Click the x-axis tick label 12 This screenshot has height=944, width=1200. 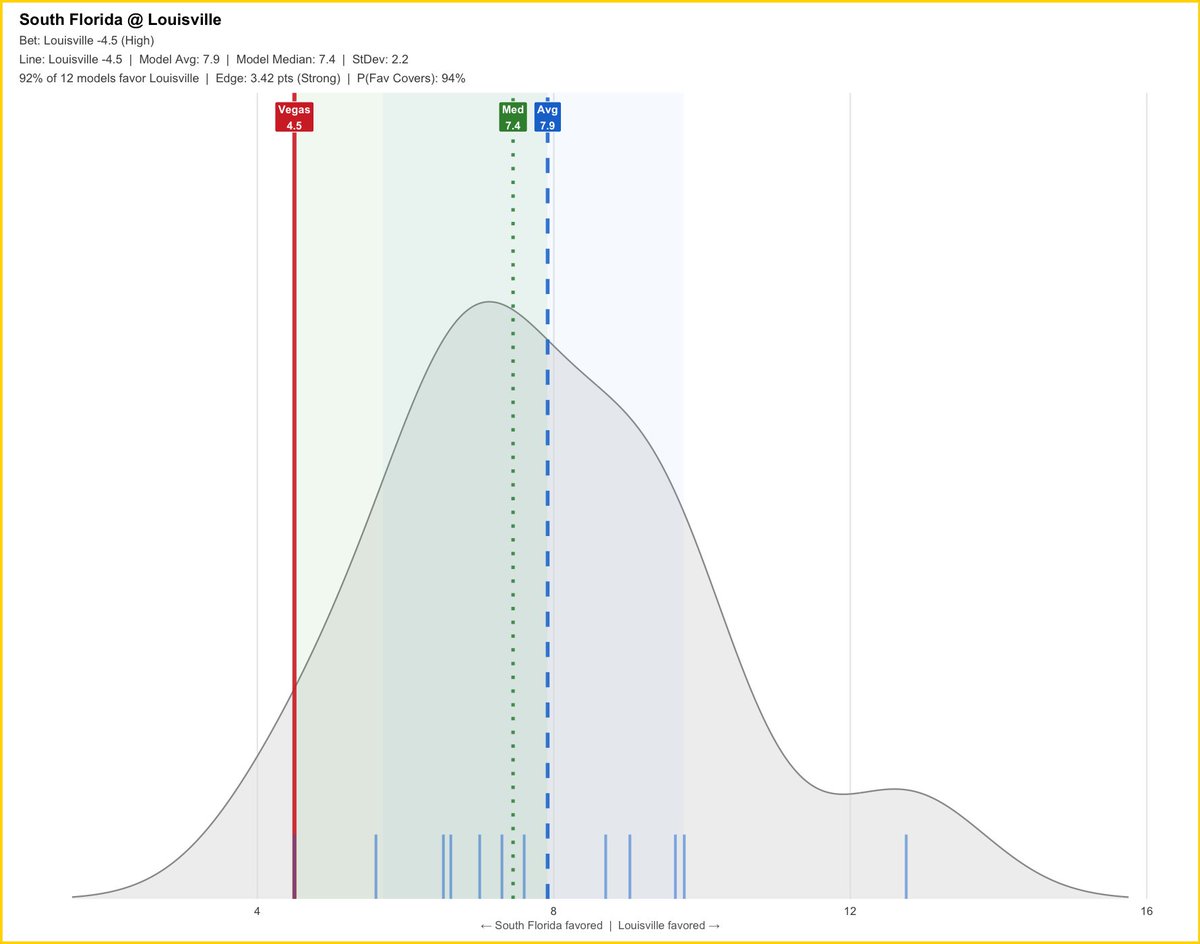click(x=850, y=911)
